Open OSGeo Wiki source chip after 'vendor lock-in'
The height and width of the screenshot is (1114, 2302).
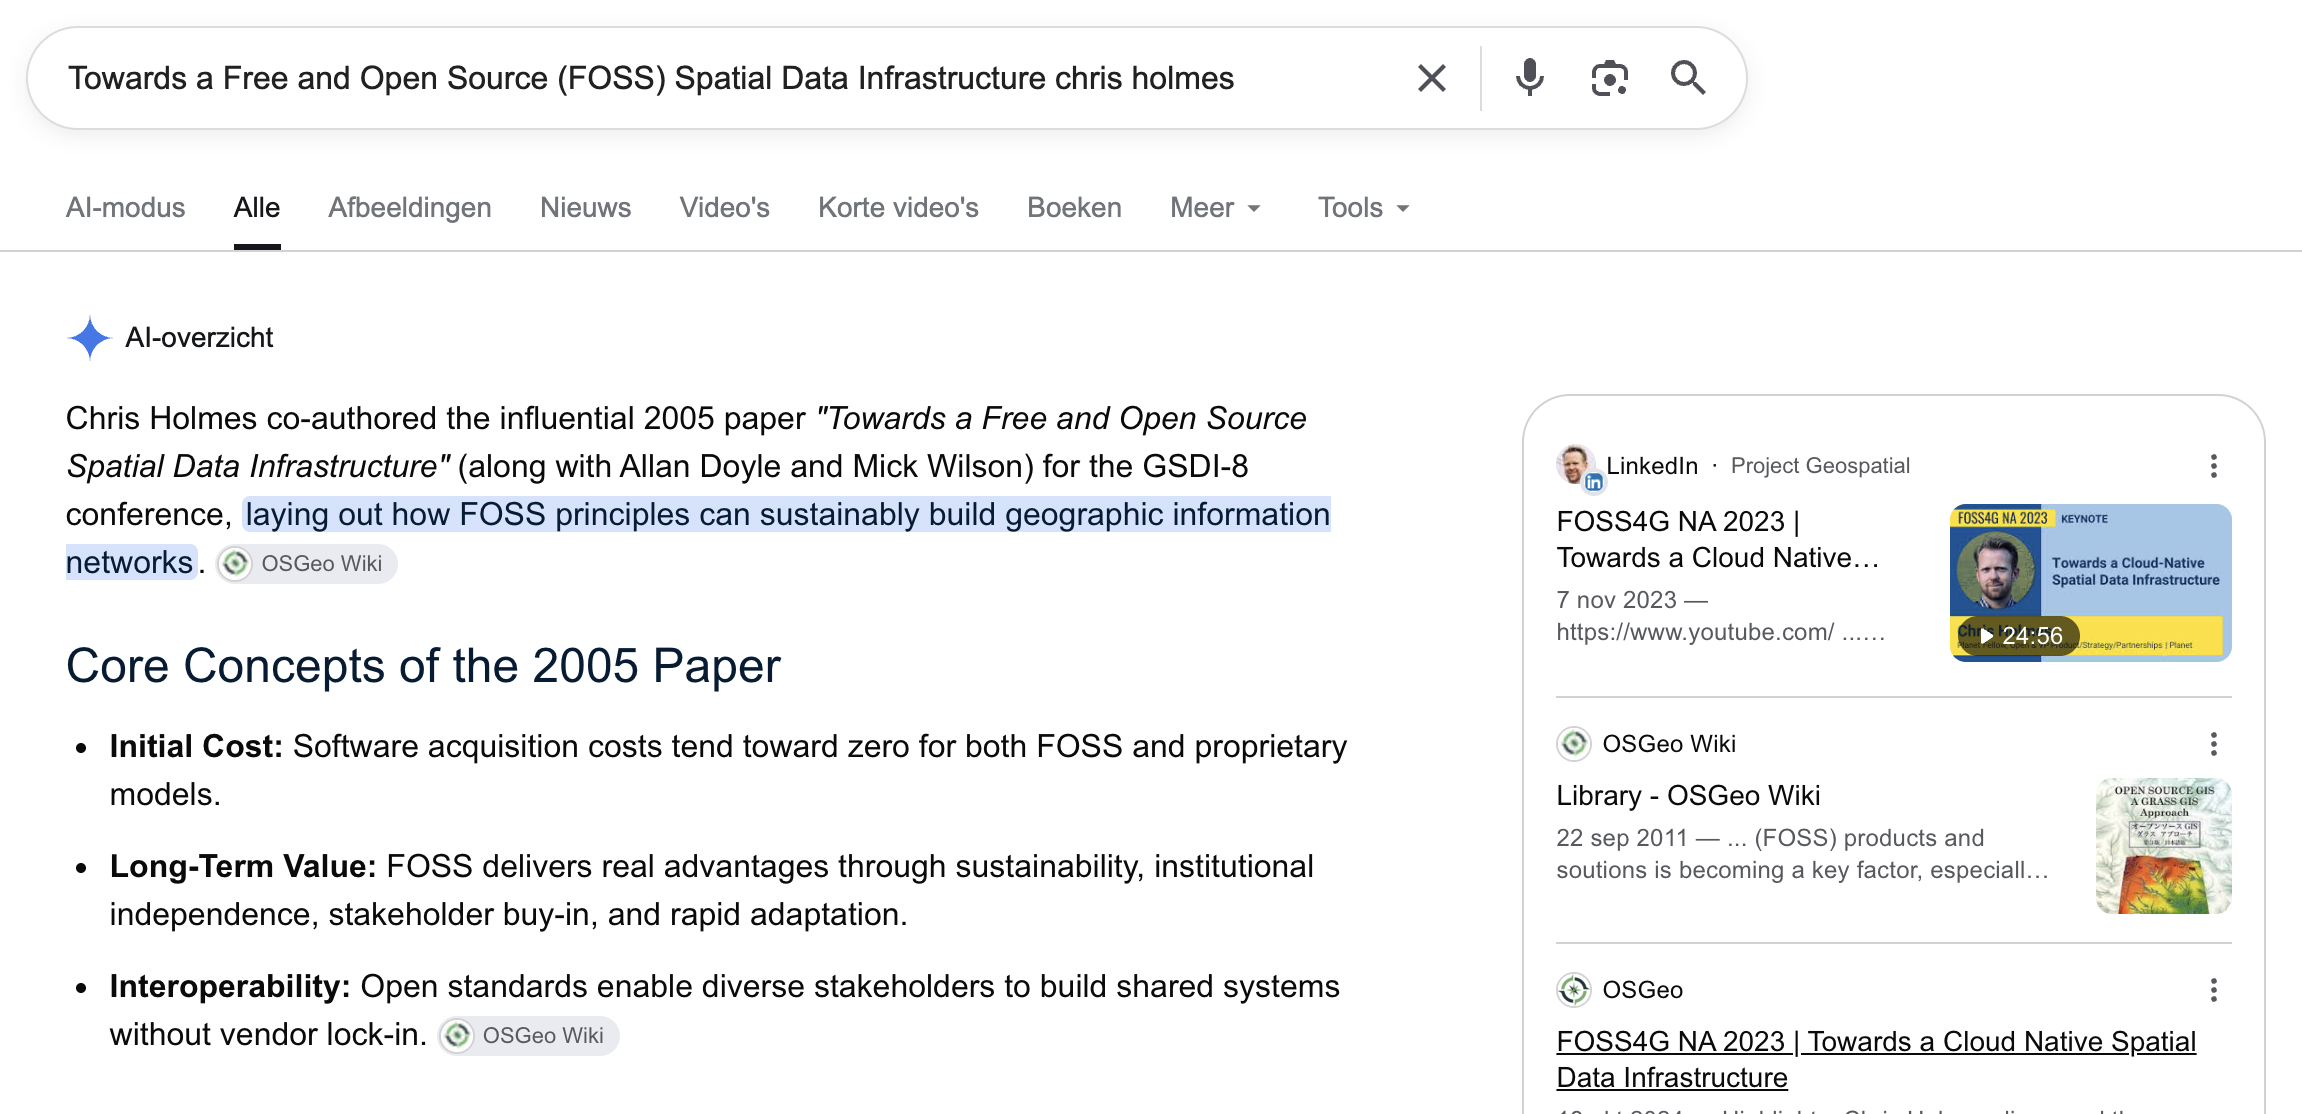point(529,1036)
